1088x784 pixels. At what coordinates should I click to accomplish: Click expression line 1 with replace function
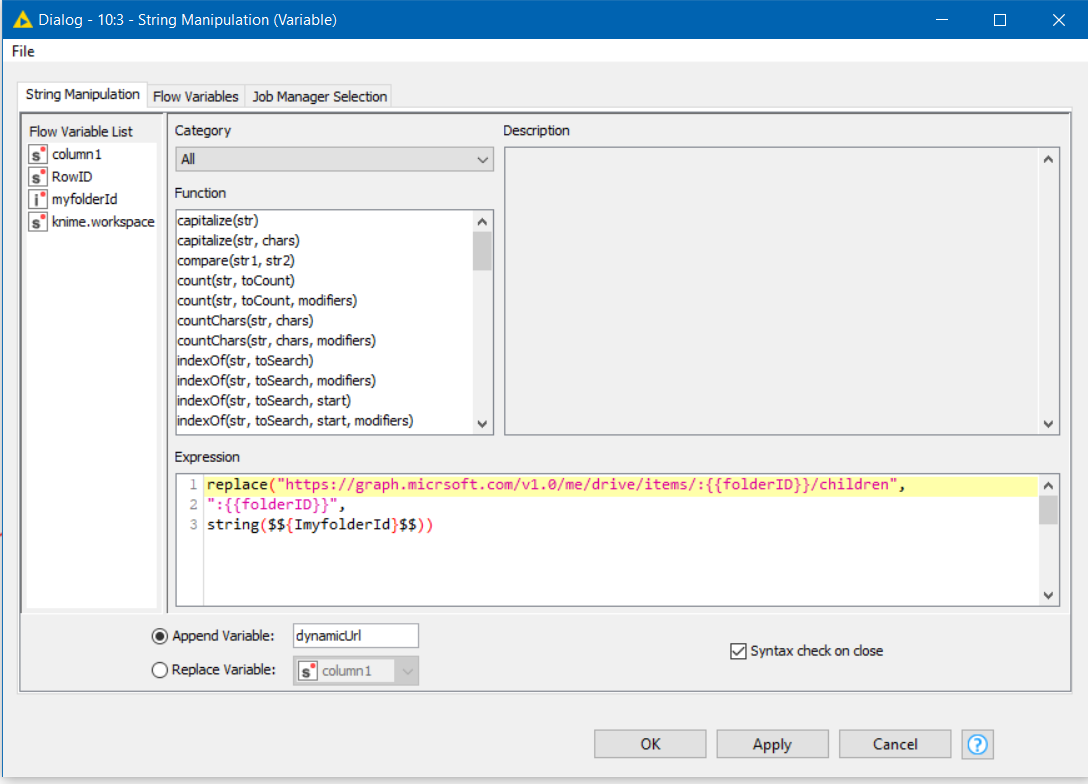[x=620, y=485]
